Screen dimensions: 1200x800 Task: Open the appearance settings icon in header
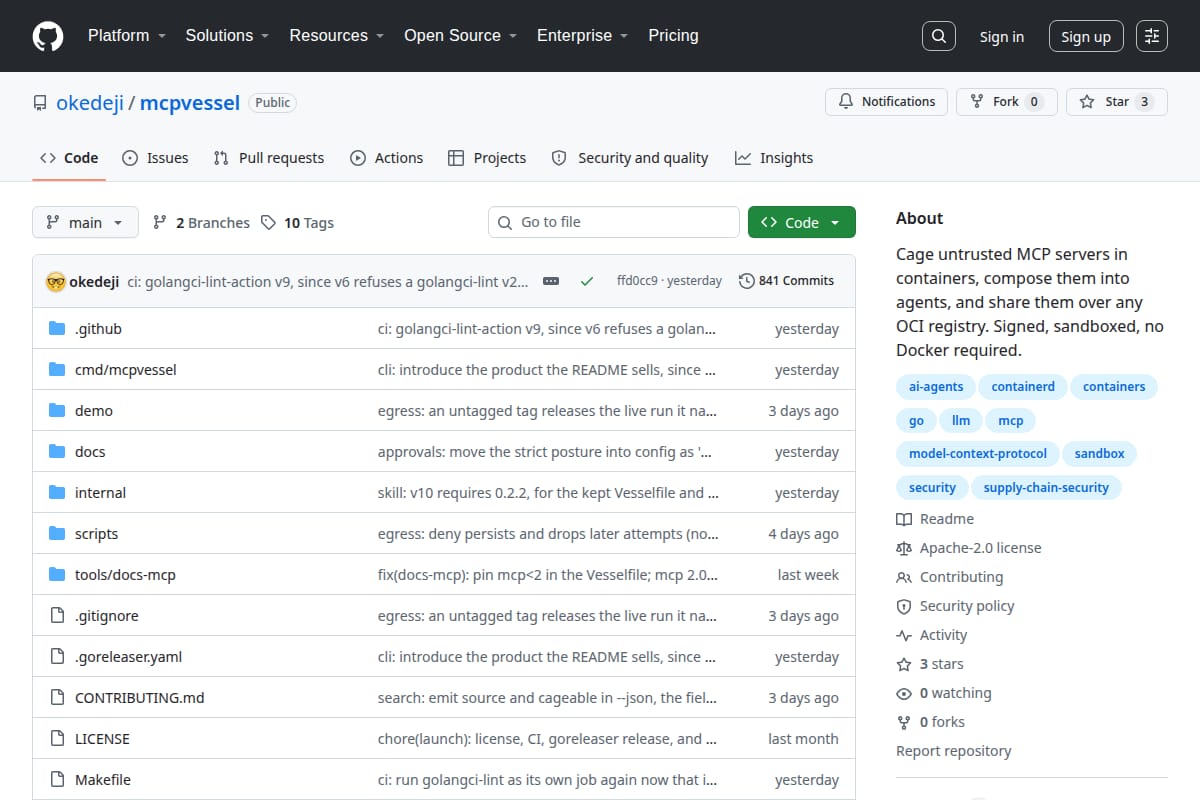[1152, 36]
